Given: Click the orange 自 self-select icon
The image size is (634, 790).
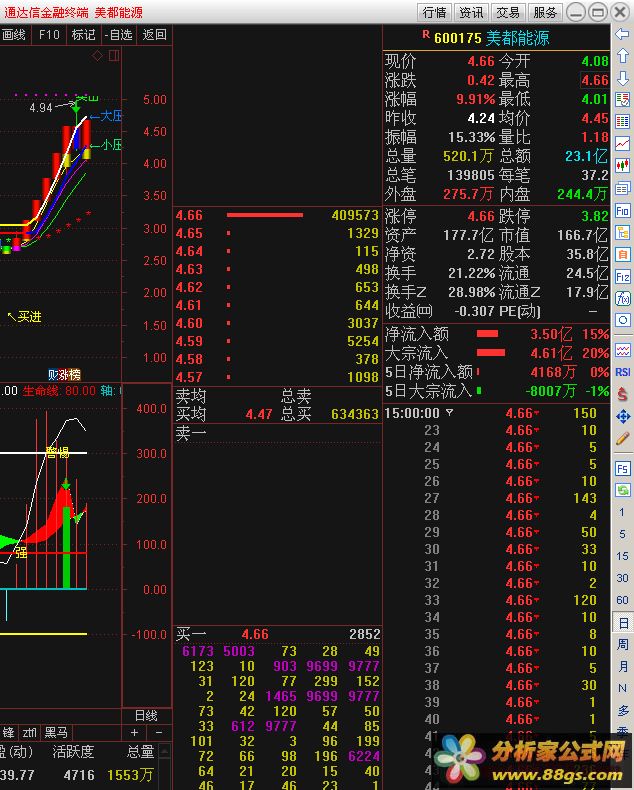Looking at the screenshot, I should (x=622, y=254).
